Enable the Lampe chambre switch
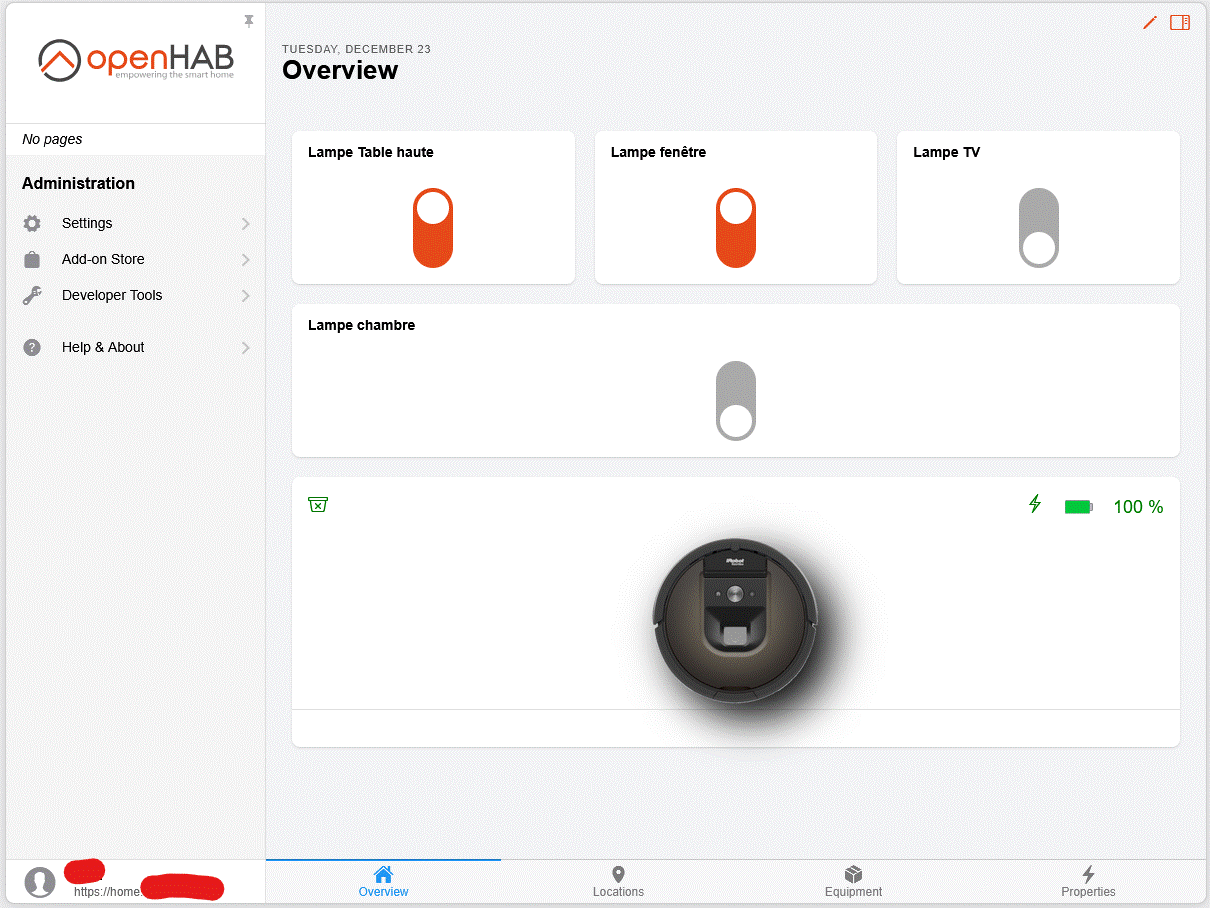1210x908 pixels. tap(736, 400)
